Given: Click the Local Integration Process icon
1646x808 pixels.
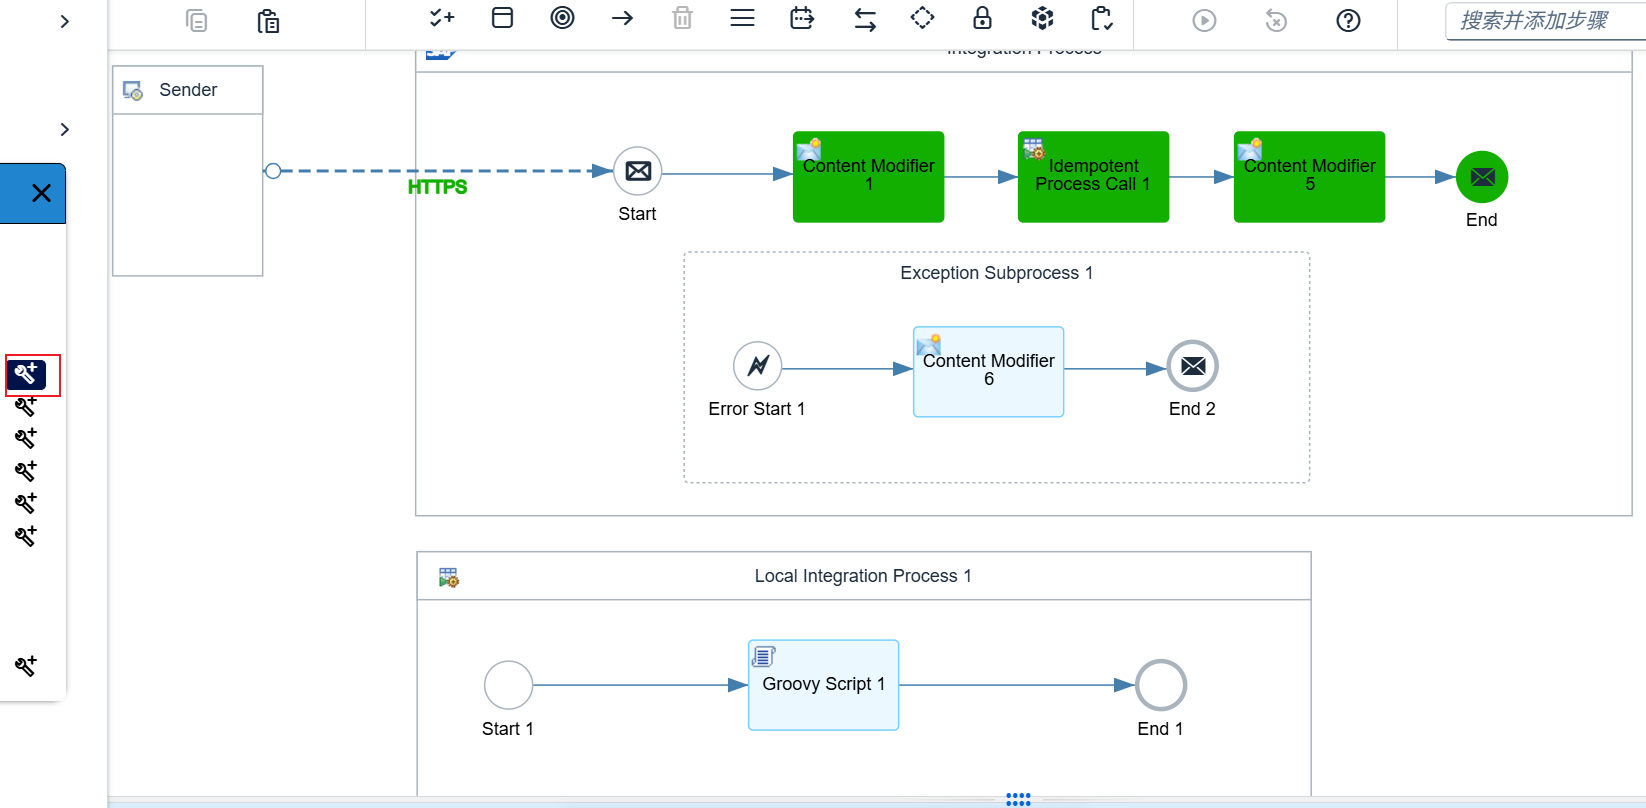Looking at the screenshot, I should (x=449, y=578).
